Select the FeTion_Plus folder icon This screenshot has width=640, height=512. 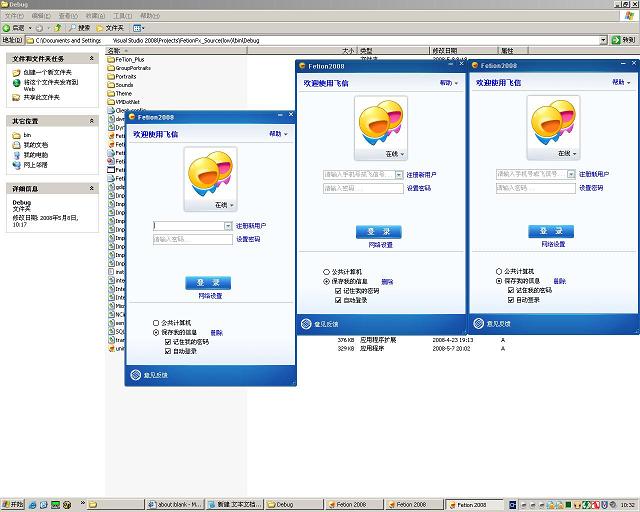coord(111,60)
